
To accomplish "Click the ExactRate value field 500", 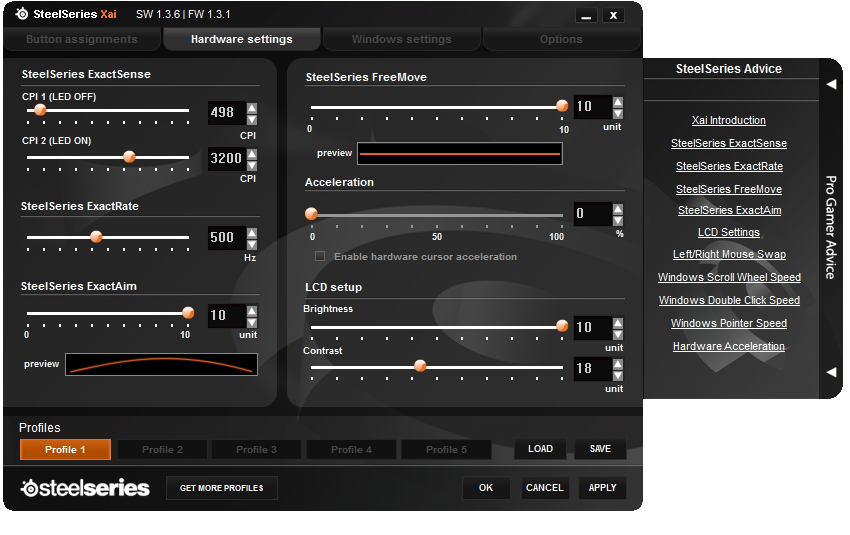I will click(227, 238).
